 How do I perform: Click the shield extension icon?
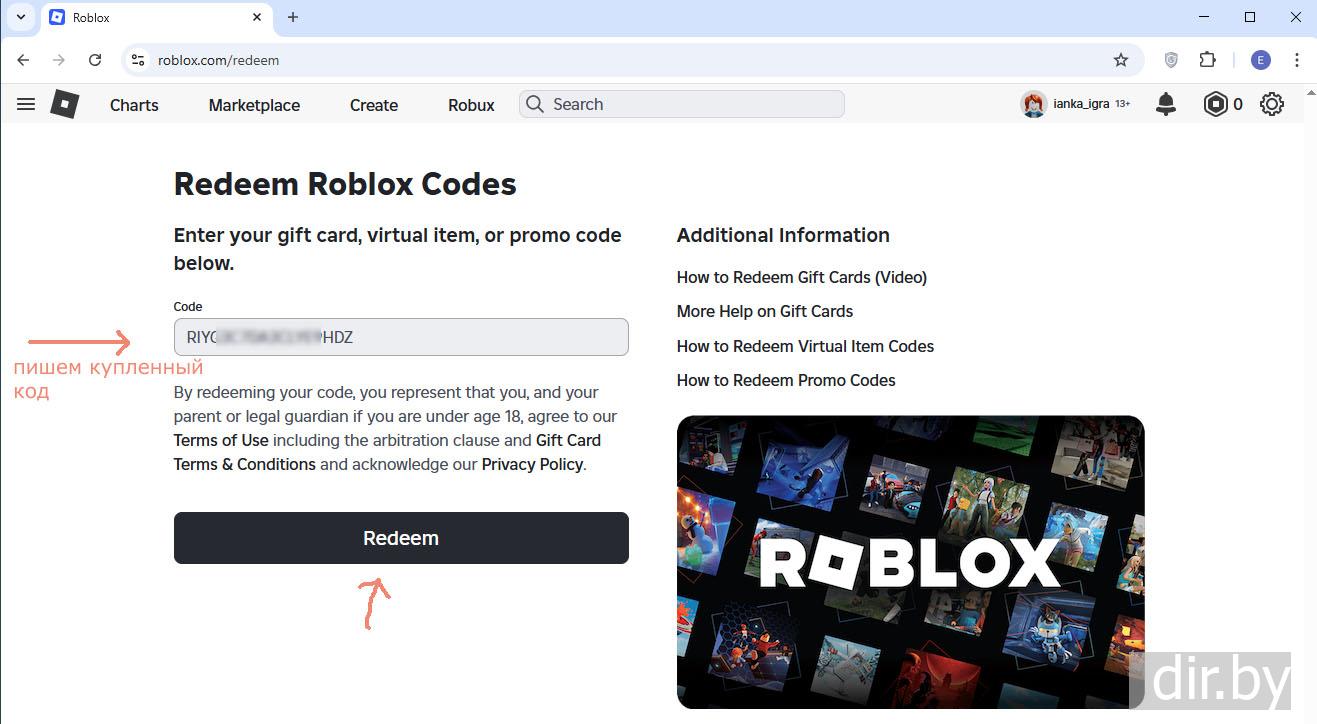click(x=1171, y=60)
